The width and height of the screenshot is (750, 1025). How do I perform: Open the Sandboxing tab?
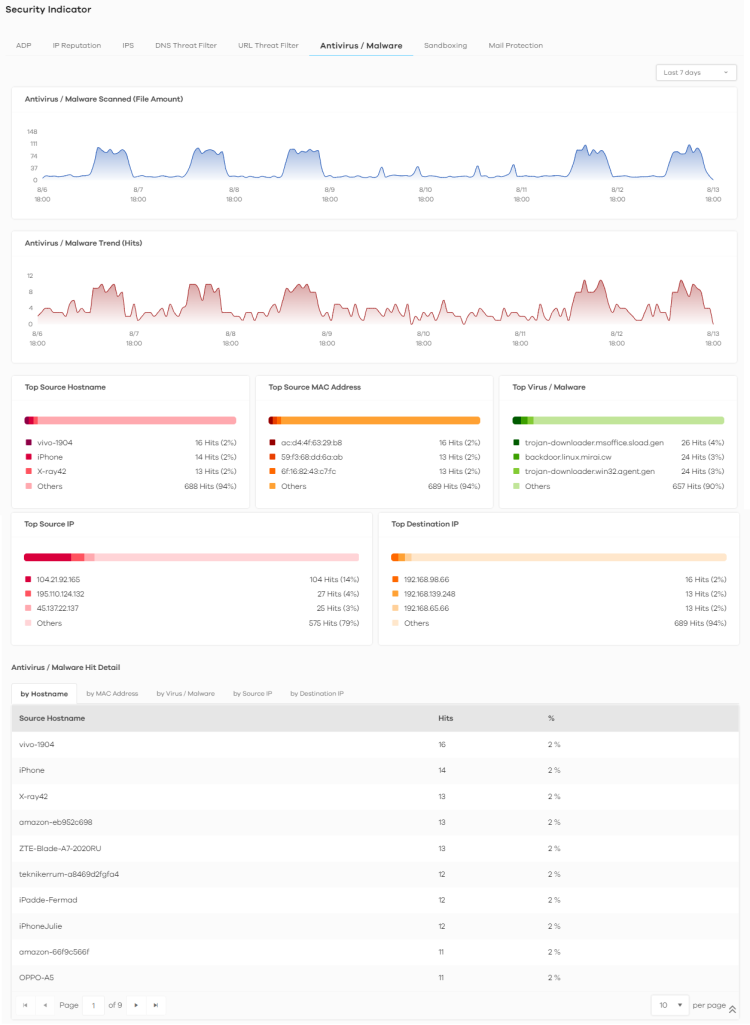click(x=445, y=45)
